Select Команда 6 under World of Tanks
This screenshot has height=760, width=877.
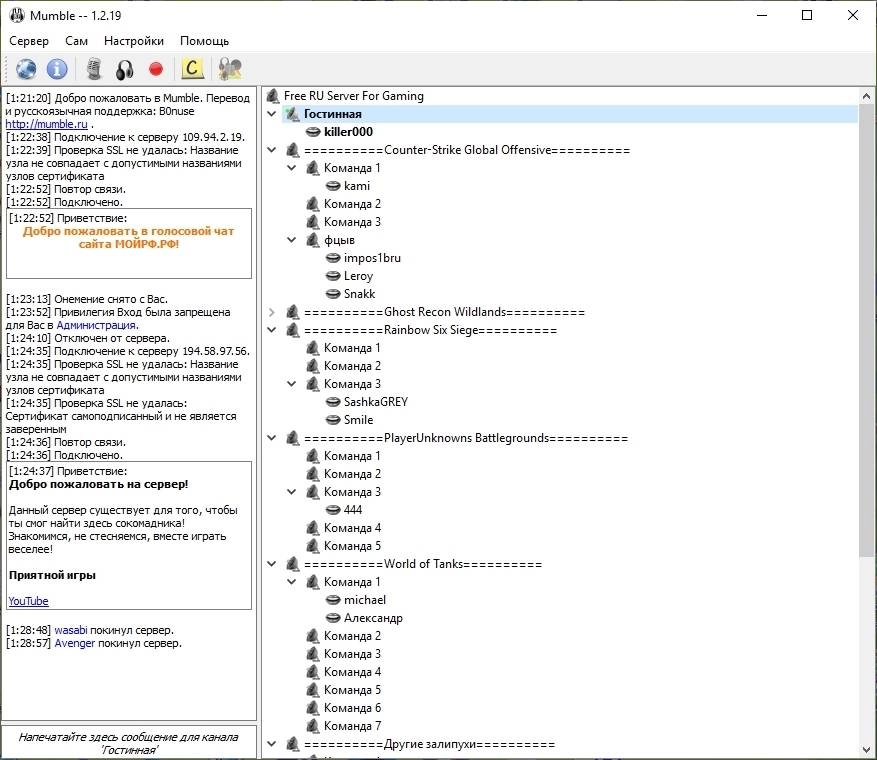click(x=352, y=708)
